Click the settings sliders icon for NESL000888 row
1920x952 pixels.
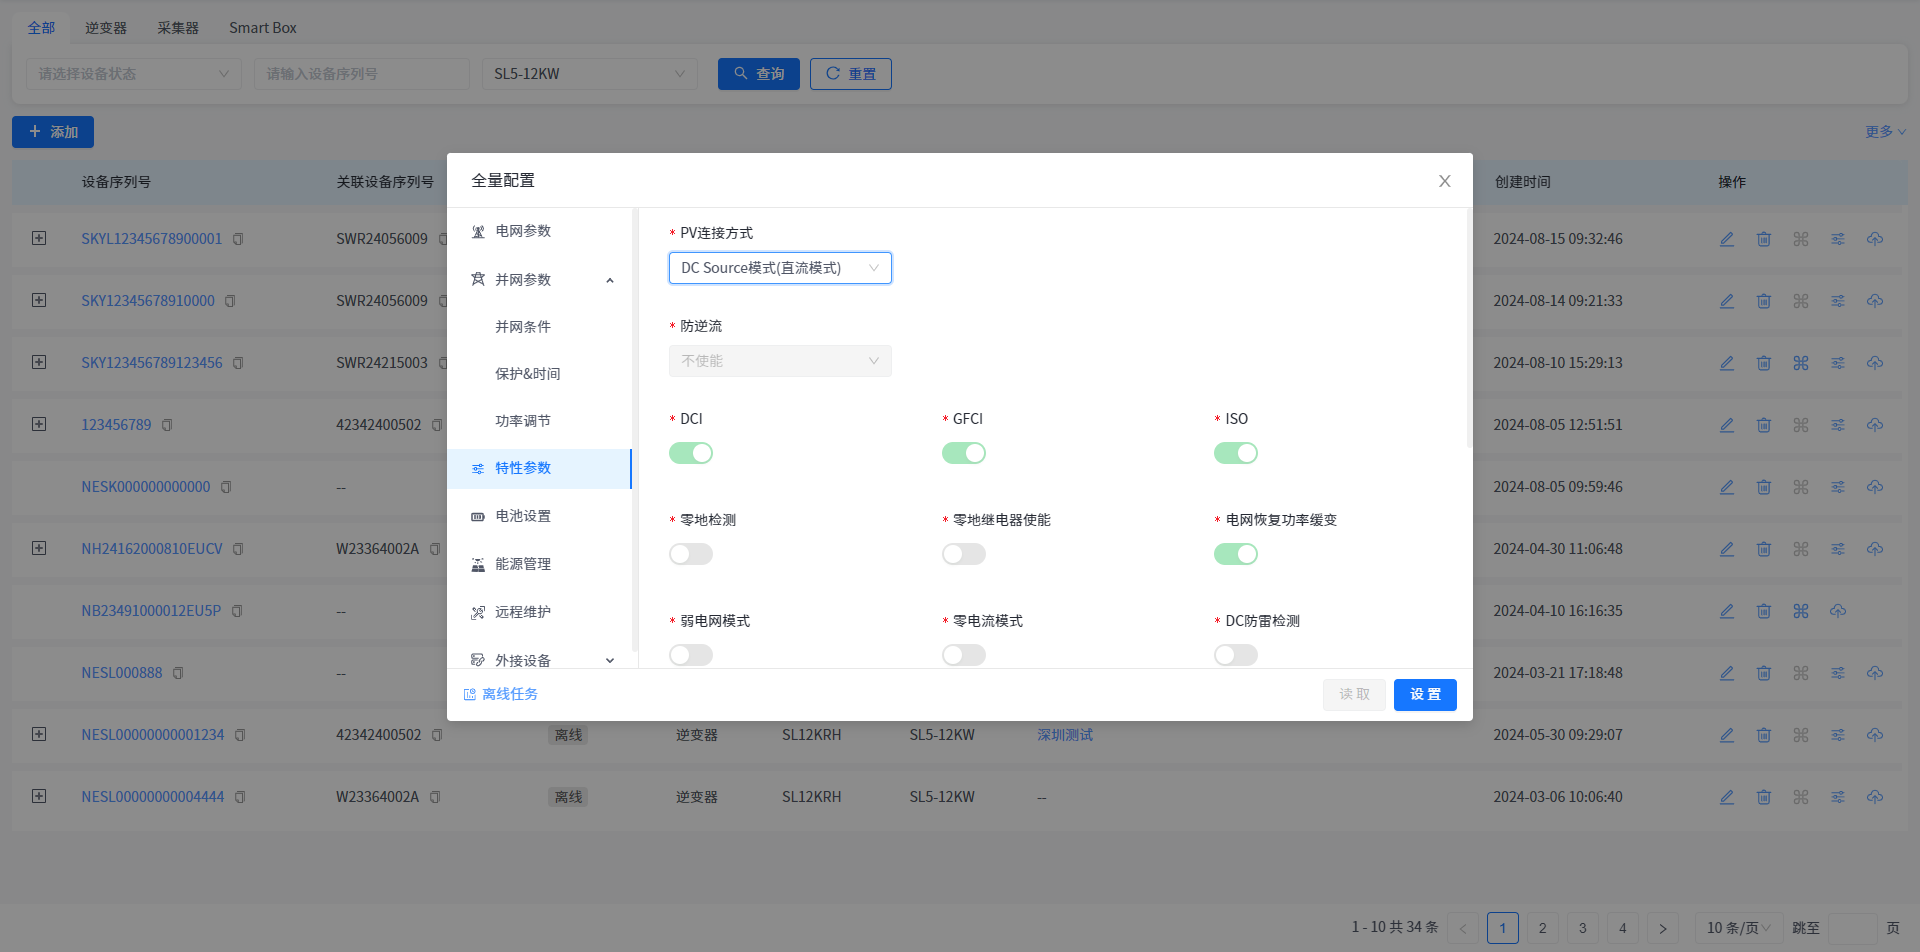tap(1838, 673)
